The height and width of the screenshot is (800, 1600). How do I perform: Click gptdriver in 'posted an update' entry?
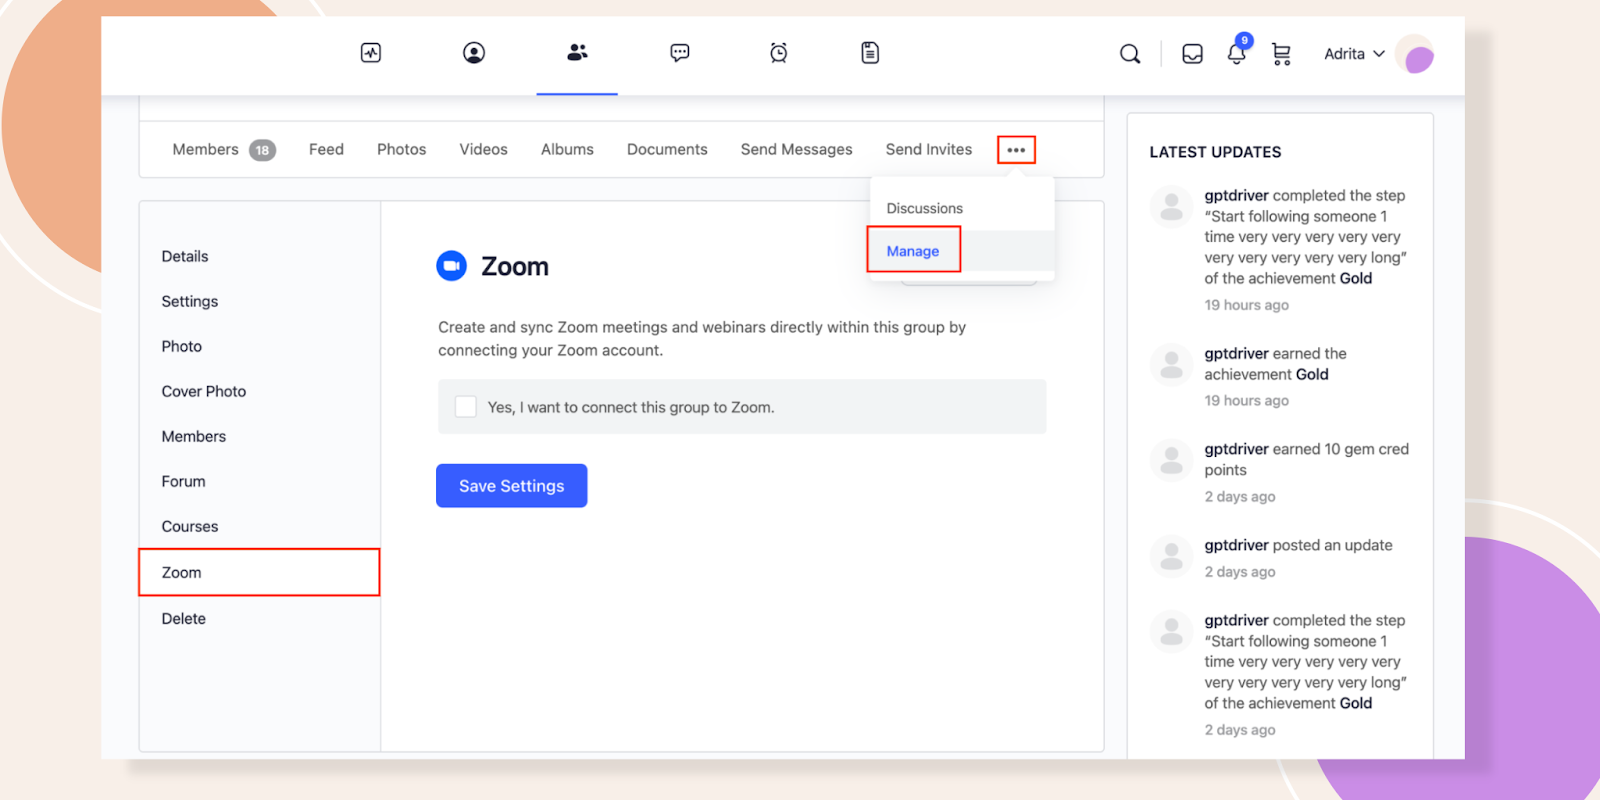tap(1236, 545)
